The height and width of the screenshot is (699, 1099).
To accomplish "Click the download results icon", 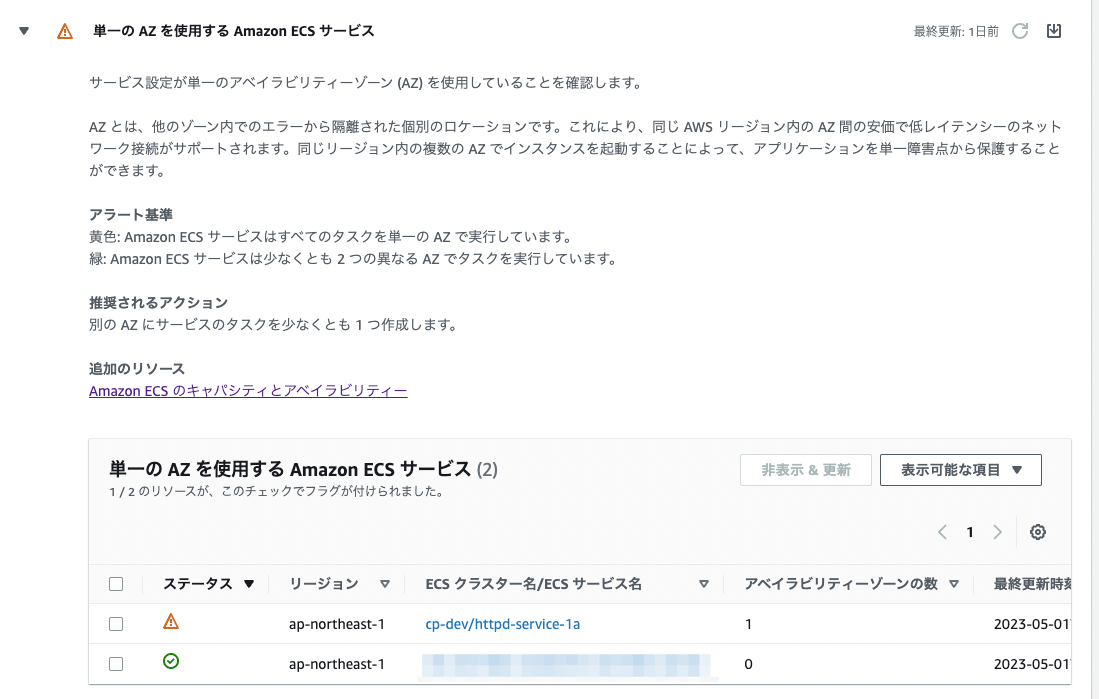I will [1054, 31].
